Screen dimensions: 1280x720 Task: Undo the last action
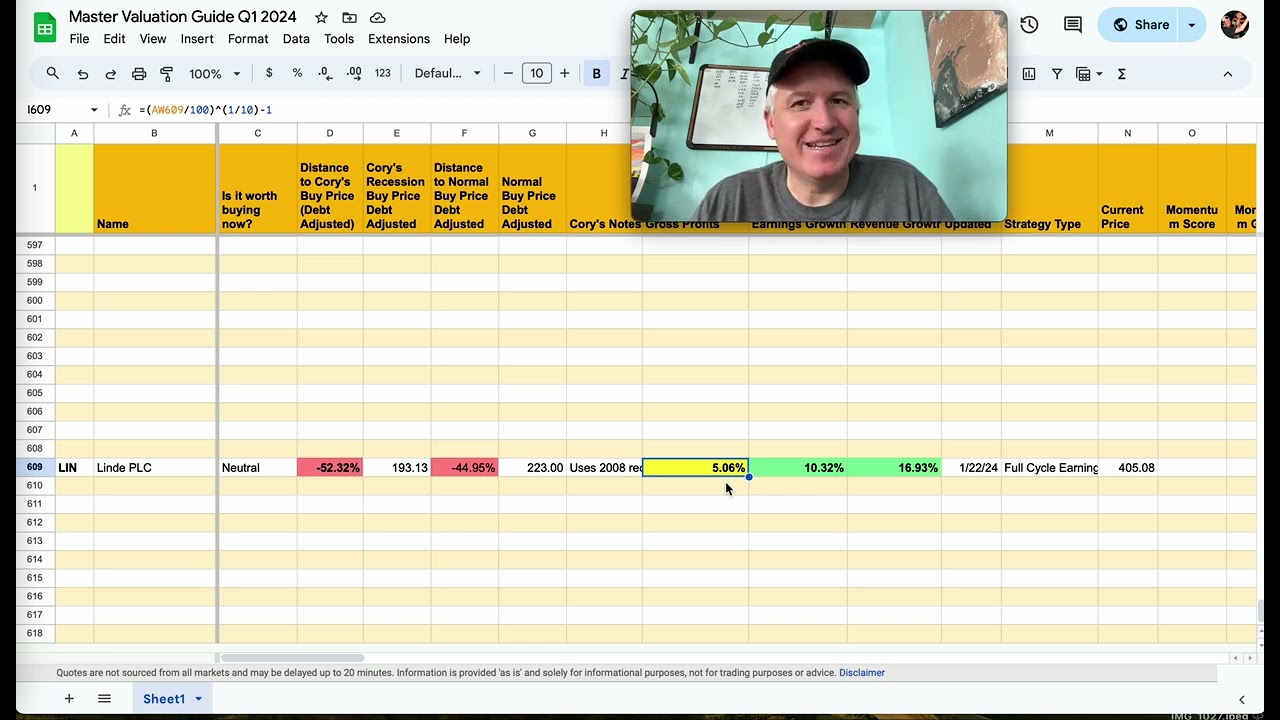click(x=83, y=73)
